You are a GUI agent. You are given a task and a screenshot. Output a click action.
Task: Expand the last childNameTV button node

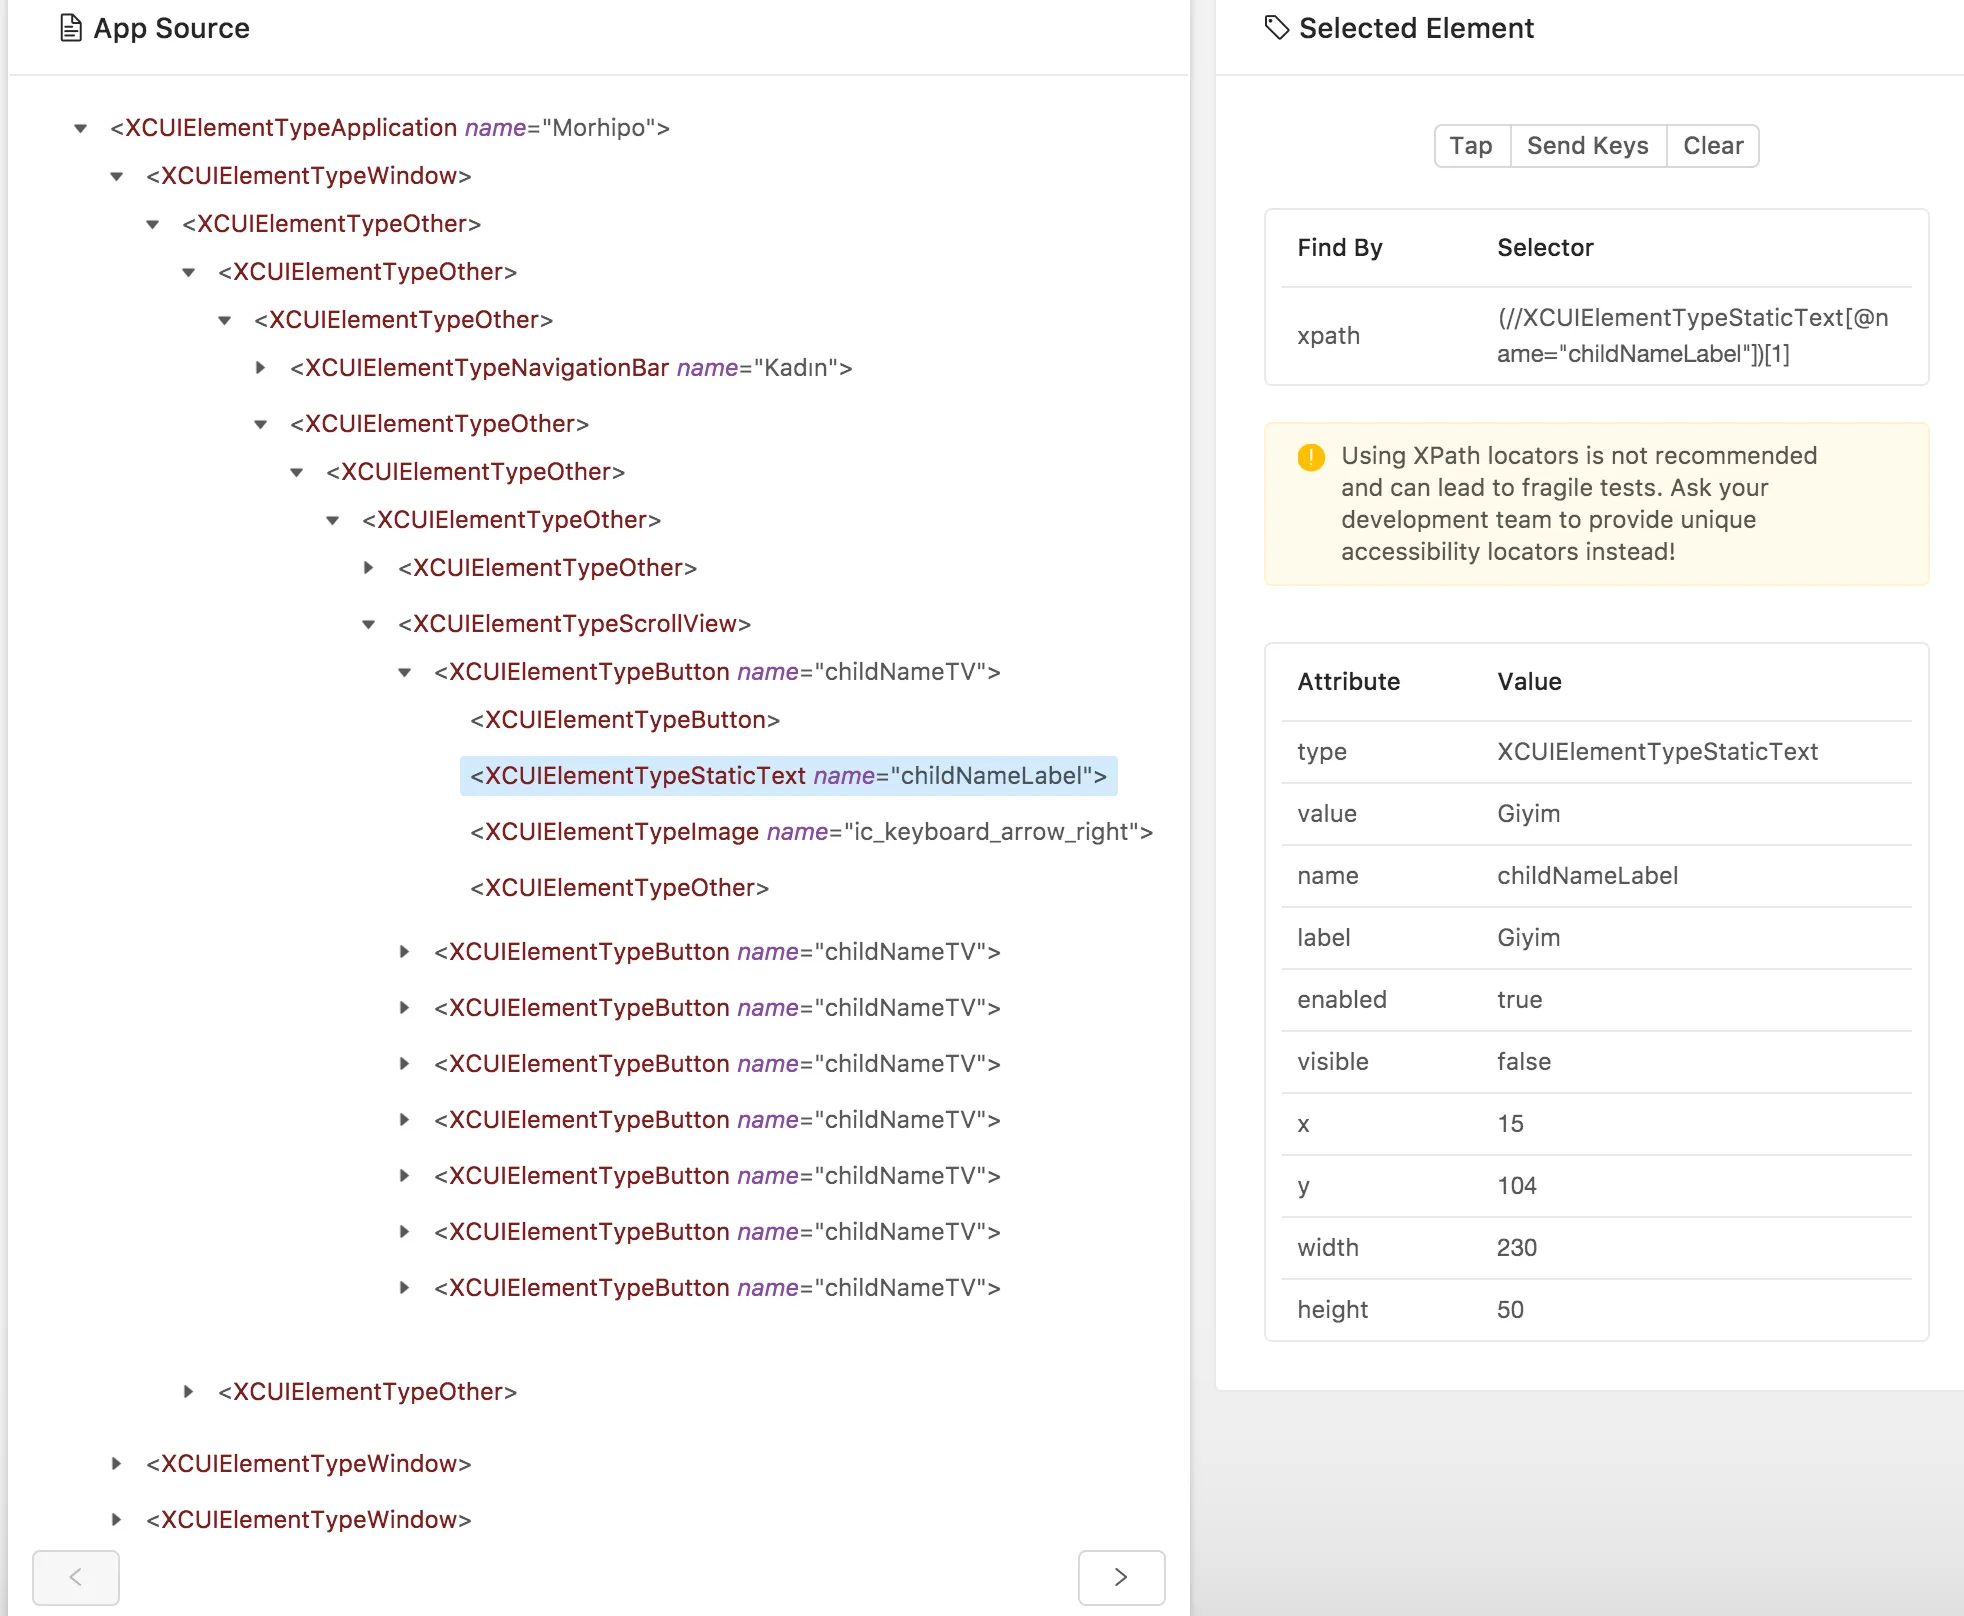(x=405, y=1288)
